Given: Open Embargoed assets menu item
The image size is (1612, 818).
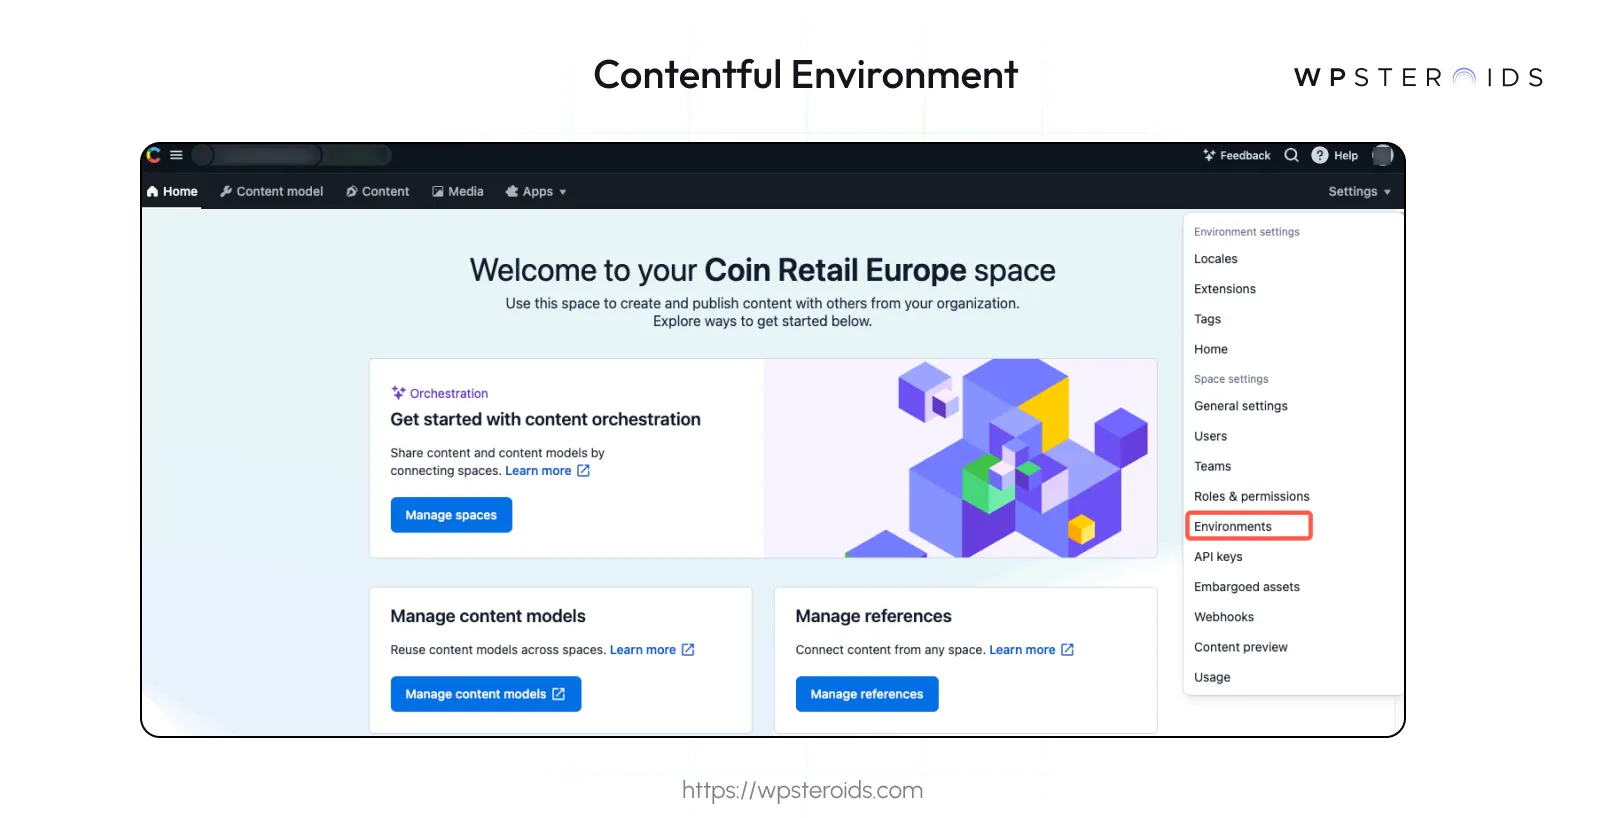Looking at the screenshot, I should 1246,587.
